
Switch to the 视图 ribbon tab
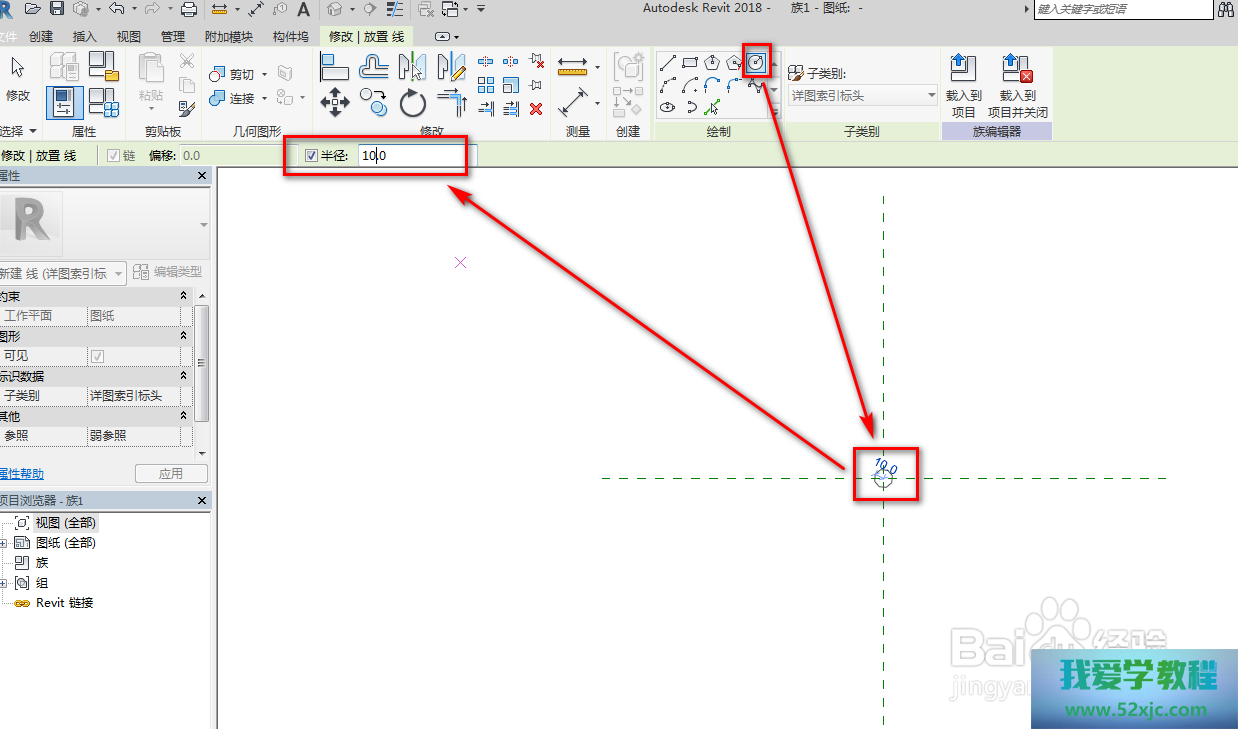coord(129,37)
